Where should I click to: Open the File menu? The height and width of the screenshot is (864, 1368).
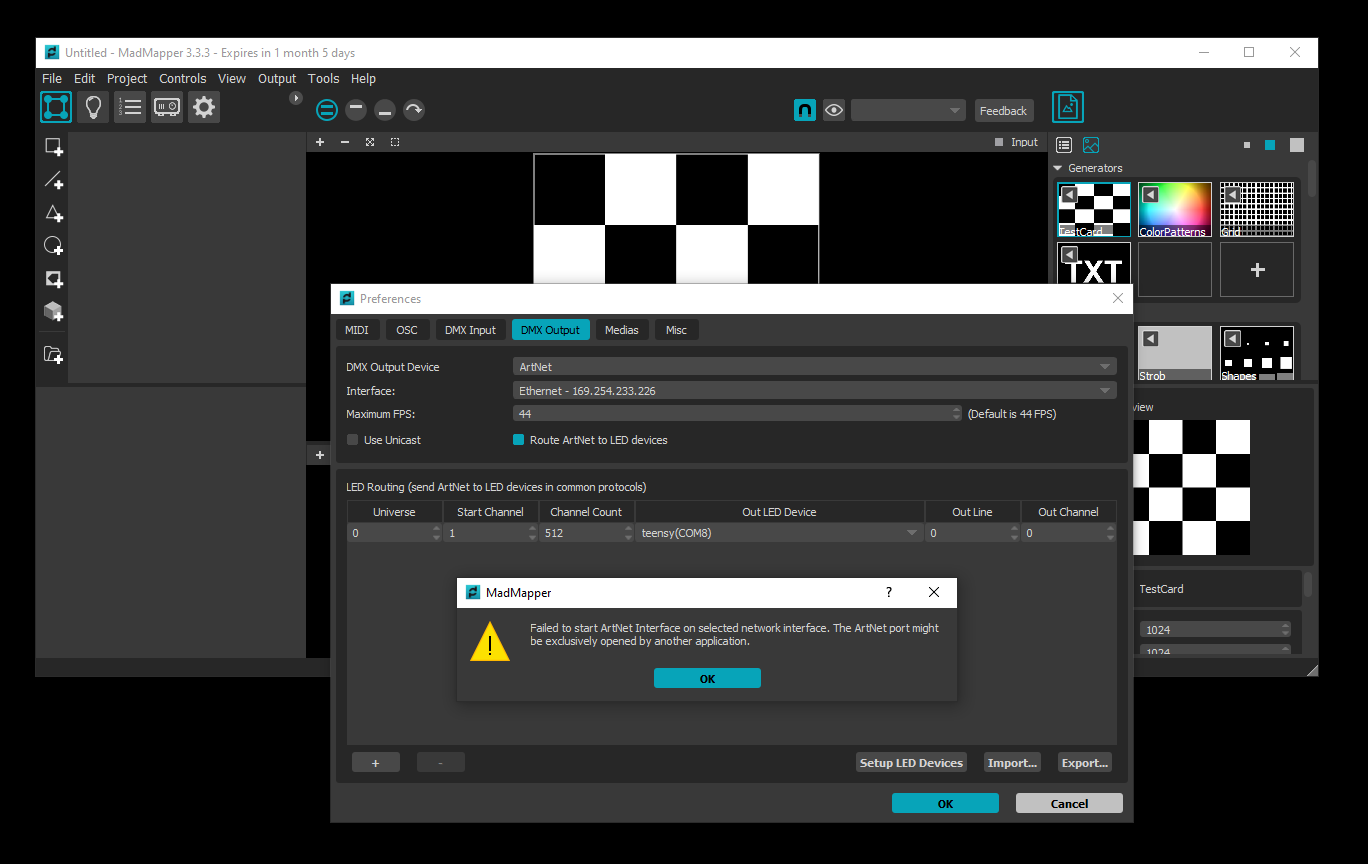[x=52, y=78]
